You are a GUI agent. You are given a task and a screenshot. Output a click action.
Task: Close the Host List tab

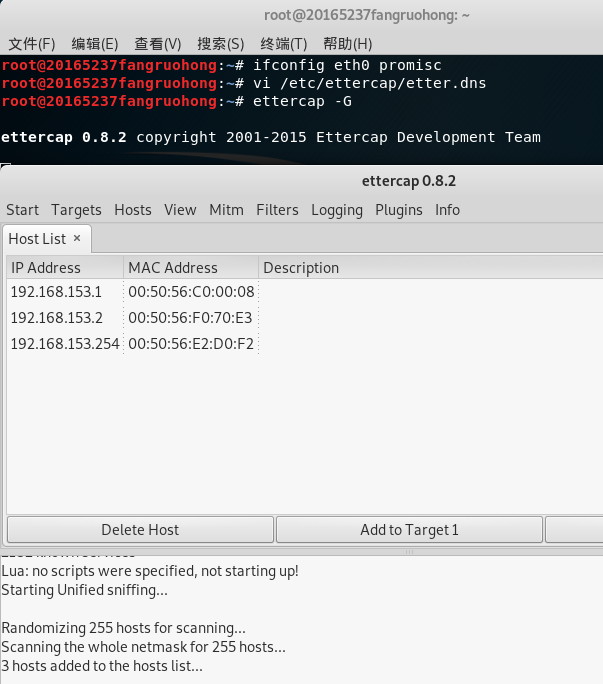pyautogui.click(x=77, y=238)
